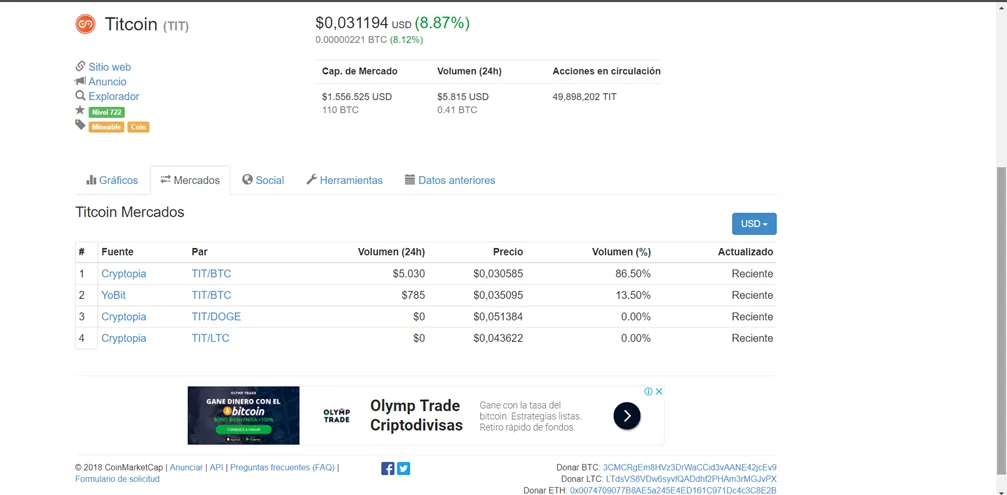Click the LTC donation address

[x=691, y=479]
